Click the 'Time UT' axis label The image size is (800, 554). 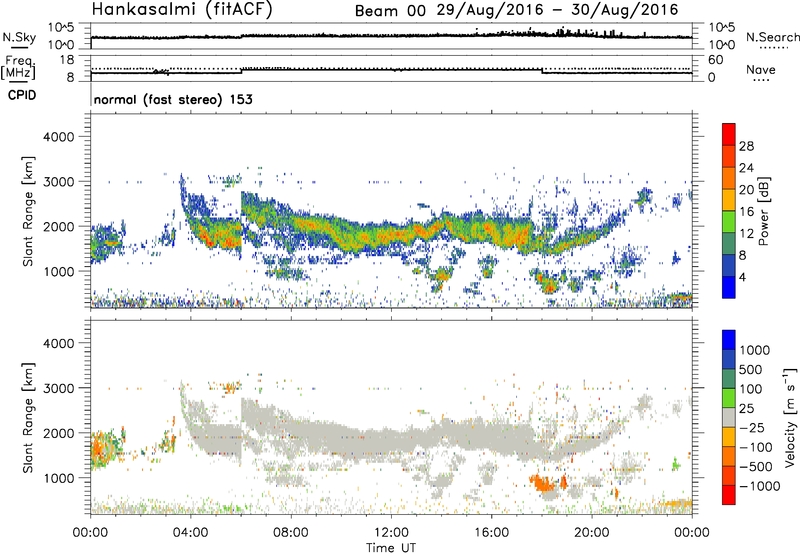coord(391,547)
